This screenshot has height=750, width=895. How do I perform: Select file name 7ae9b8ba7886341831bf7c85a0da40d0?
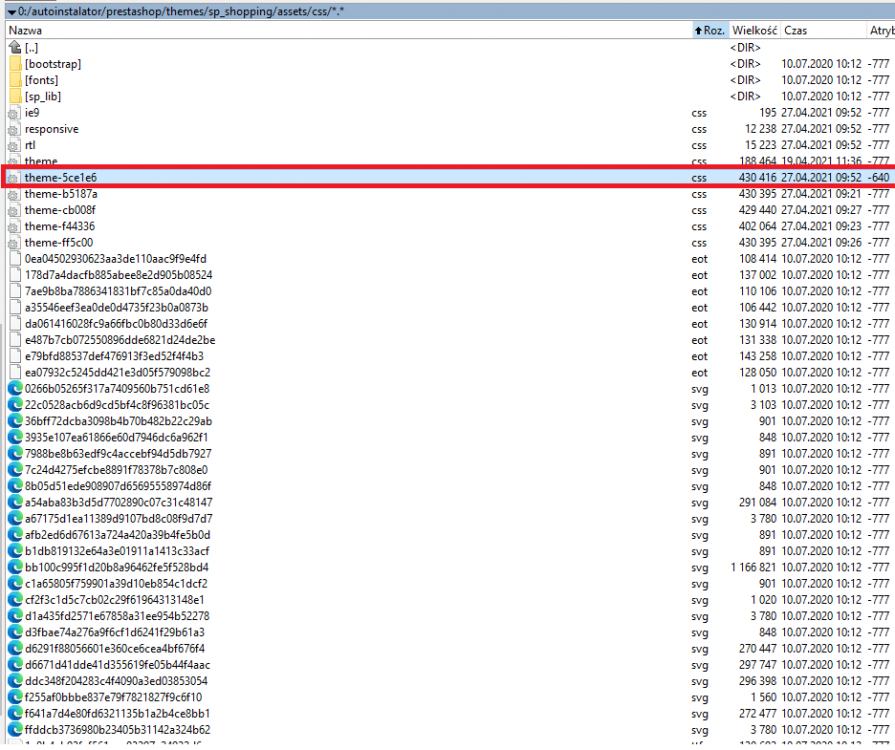tap(118, 292)
